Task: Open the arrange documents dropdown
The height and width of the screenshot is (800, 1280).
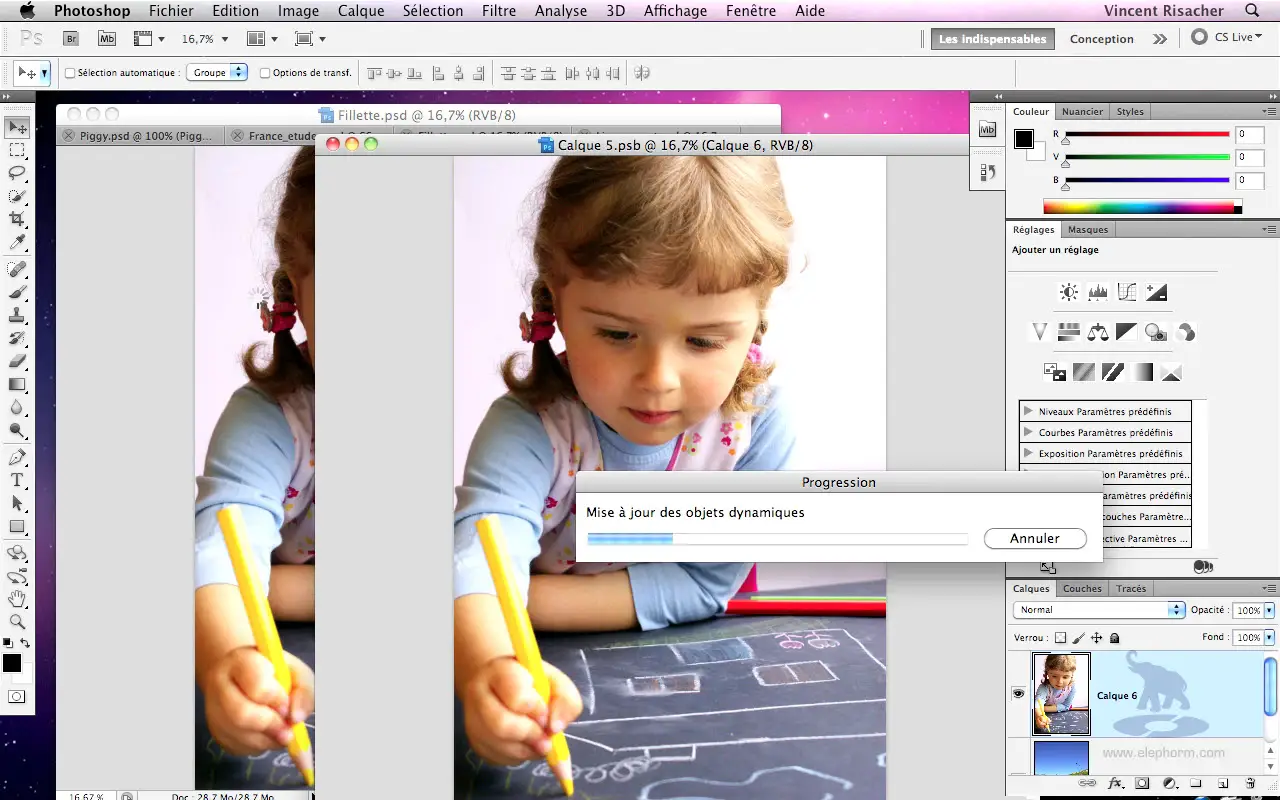Action: (260, 39)
